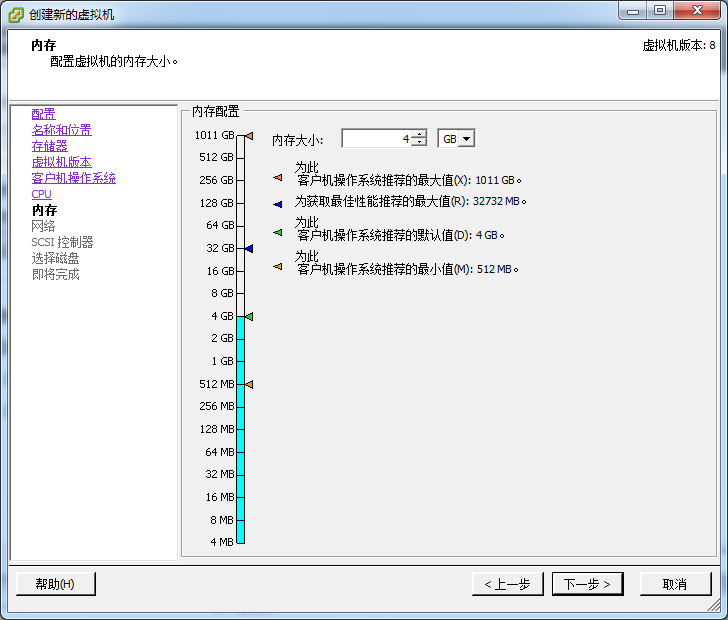Image resolution: width=728 pixels, height=620 pixels.
Task: Open the 名称和位置 step link
Action: click(x=61, y=130)
